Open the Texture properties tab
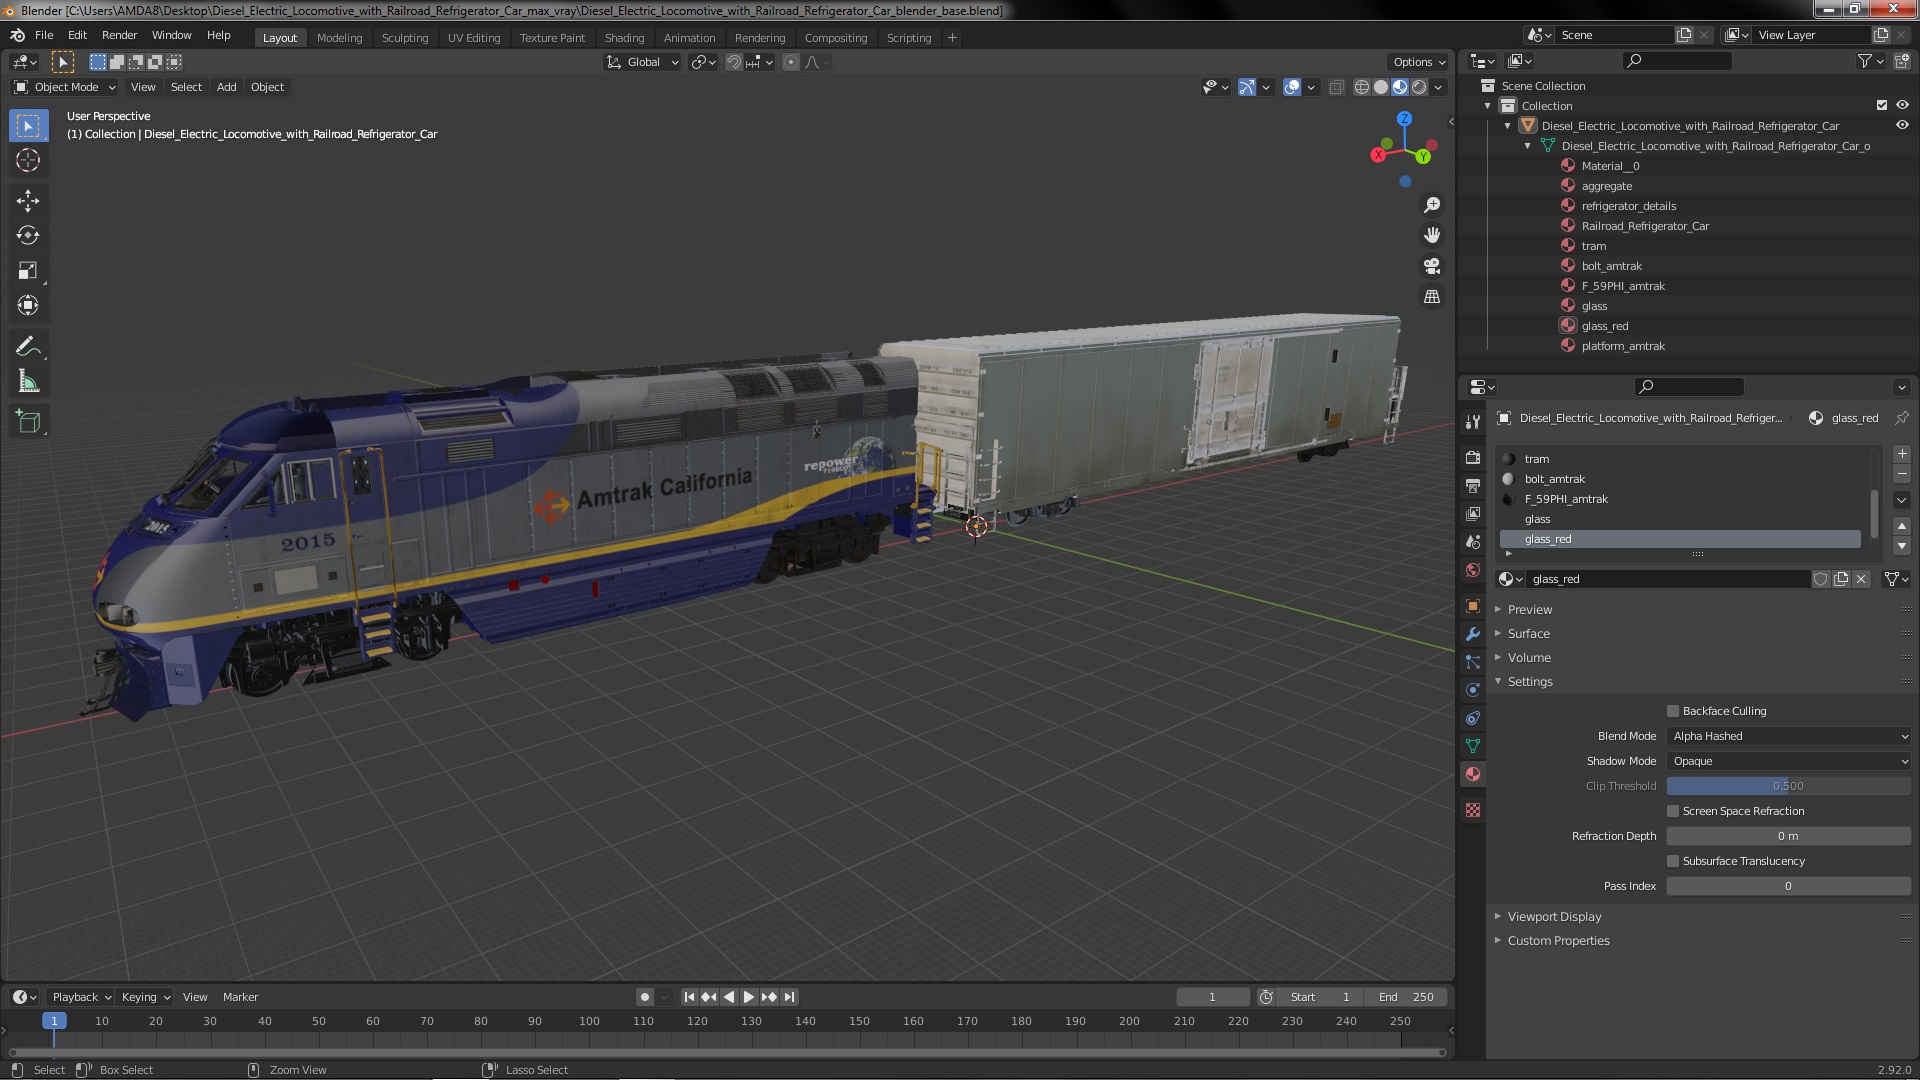The height and width of the screenshot is (1080, 1920). (x=1472, y=809)
